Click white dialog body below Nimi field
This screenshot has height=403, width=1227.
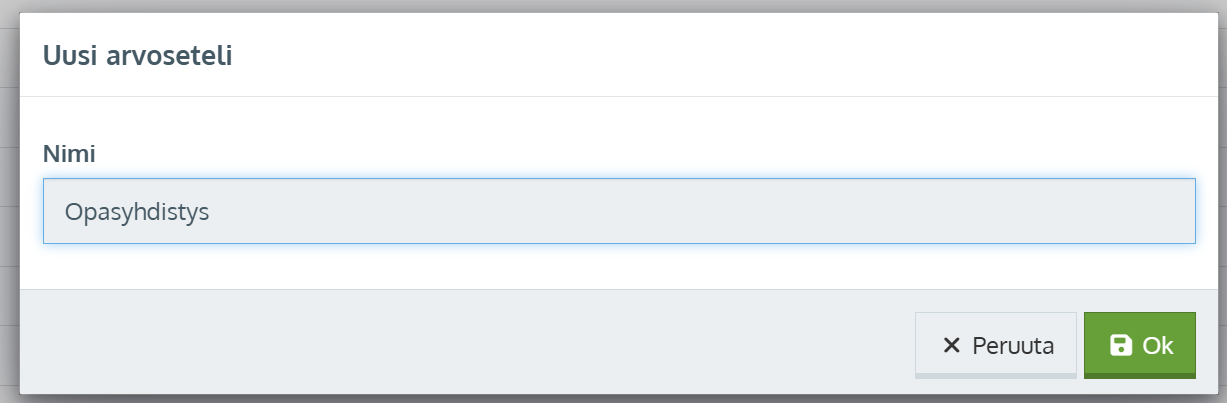[x=600, y=266]
